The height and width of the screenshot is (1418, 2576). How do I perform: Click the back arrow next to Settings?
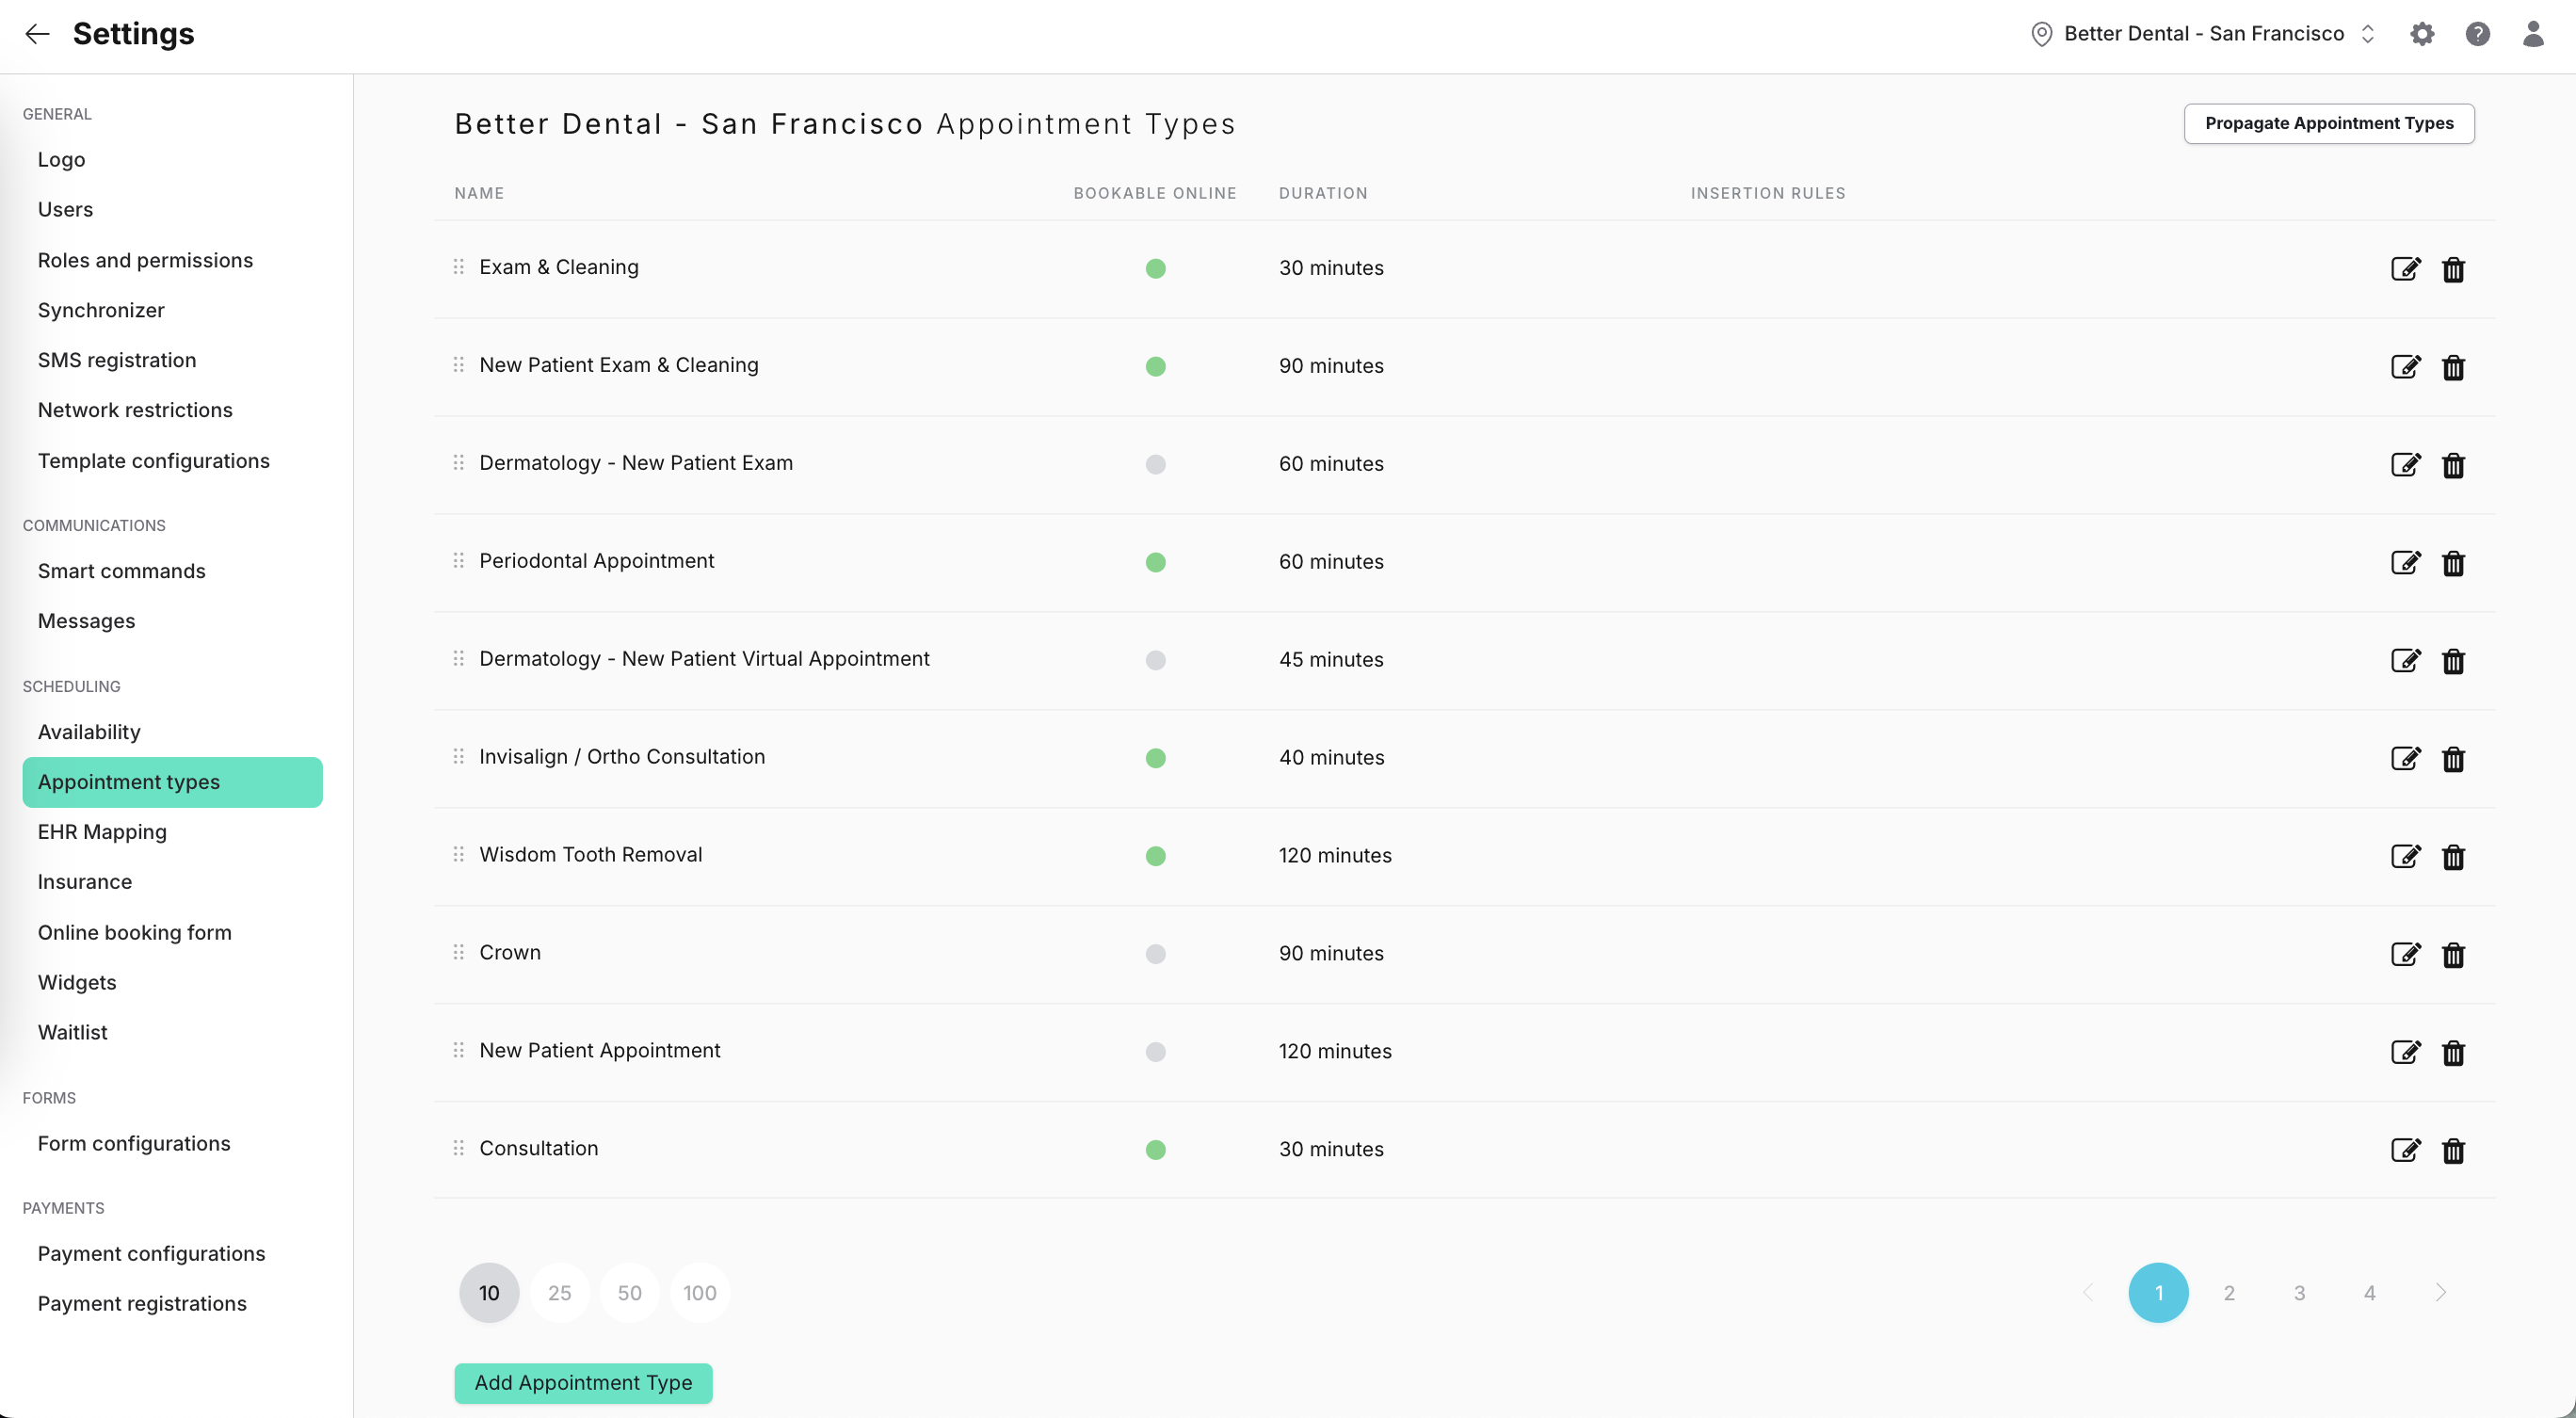point(37,34)
